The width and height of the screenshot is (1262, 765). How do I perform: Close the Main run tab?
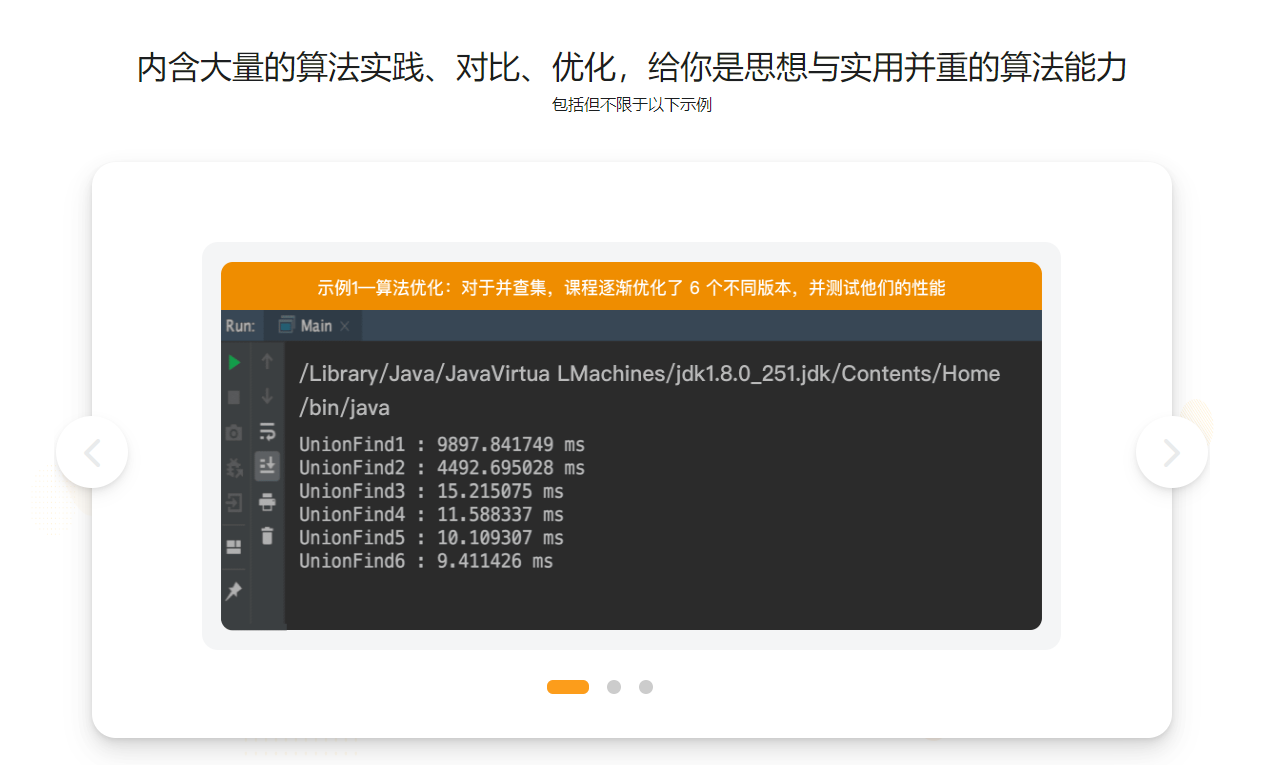pyautogui.click(x=345, y=327)
